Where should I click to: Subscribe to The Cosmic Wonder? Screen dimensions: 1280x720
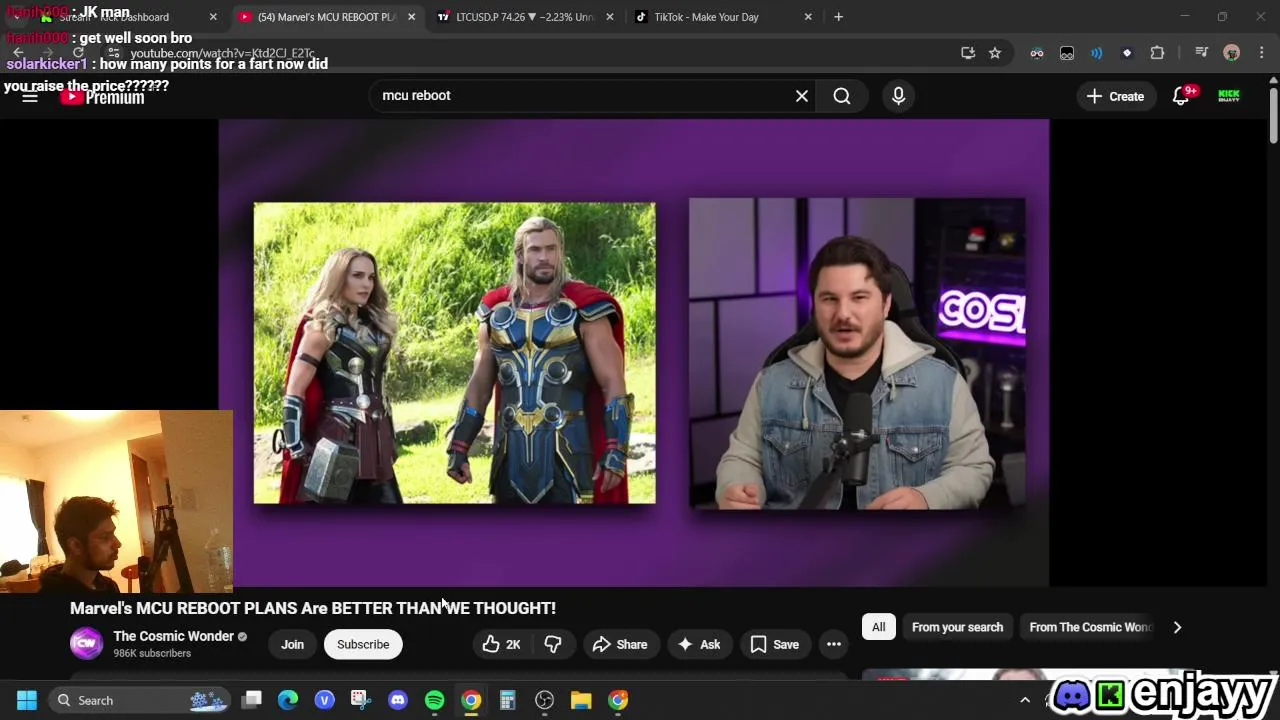pos(363,645)
